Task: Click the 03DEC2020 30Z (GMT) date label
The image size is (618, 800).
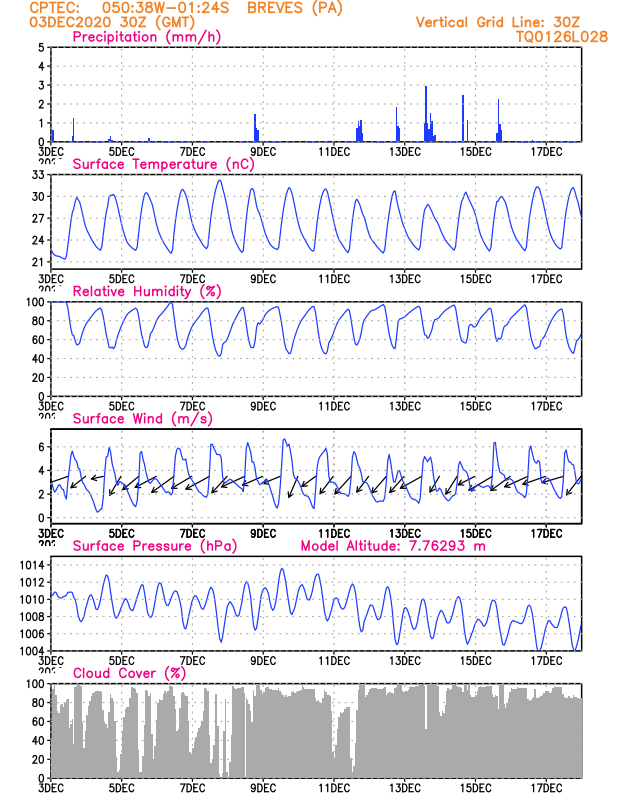Action: click(112, 22)
